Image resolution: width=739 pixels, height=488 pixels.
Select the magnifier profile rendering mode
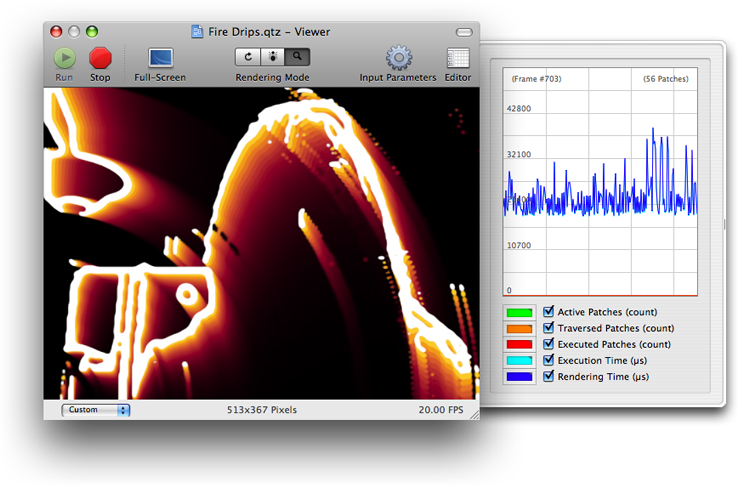click(x=297, y=57)
